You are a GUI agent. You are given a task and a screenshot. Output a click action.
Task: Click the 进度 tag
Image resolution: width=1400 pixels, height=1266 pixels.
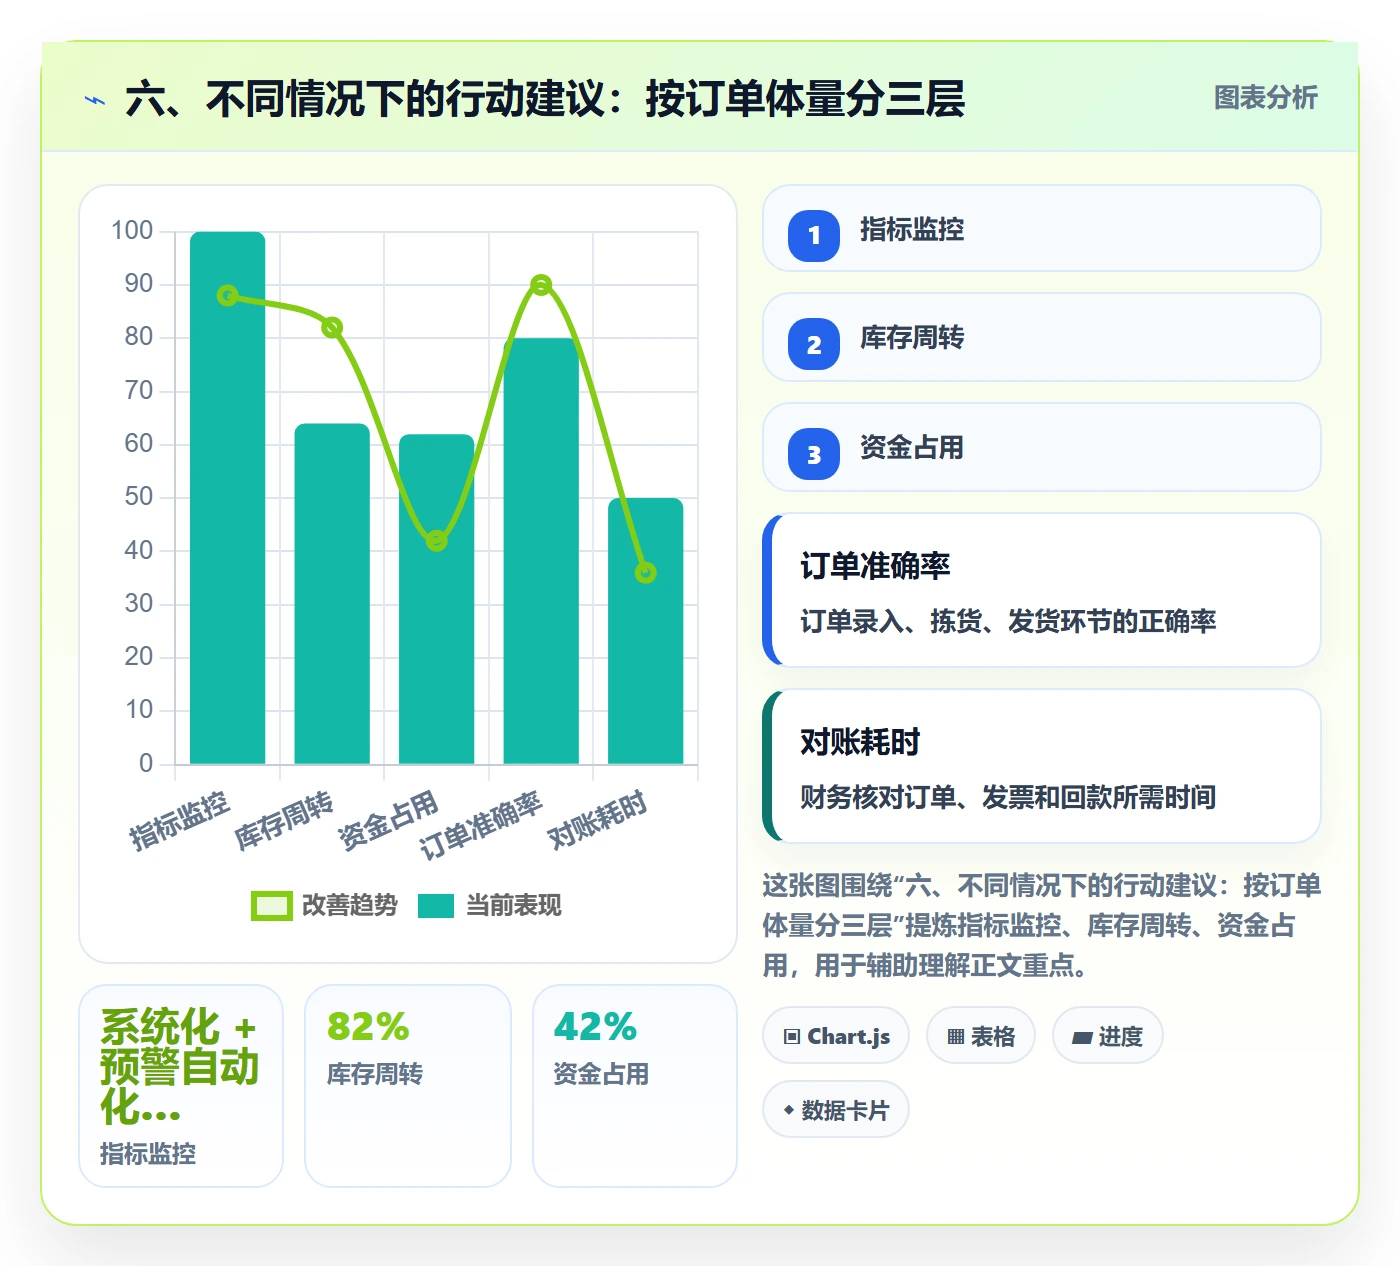pyautogui.click(x=1108, y=1036)
